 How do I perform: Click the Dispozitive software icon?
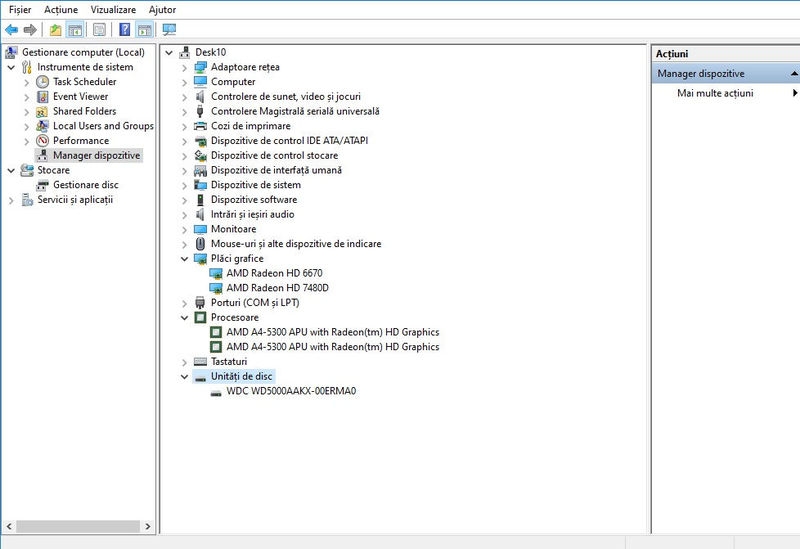click(x=201, y=199)
